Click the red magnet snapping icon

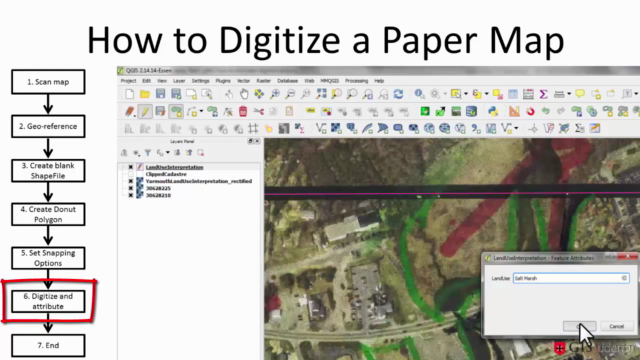530,111
